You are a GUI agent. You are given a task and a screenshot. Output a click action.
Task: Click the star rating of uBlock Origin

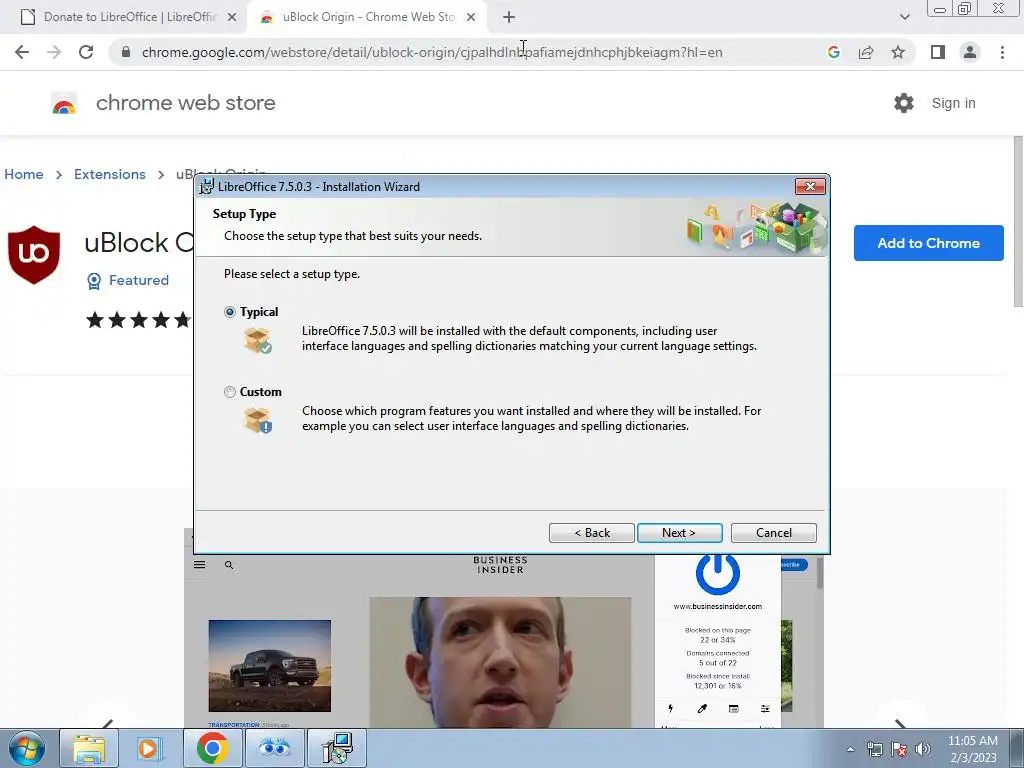(x=139, y=320)
